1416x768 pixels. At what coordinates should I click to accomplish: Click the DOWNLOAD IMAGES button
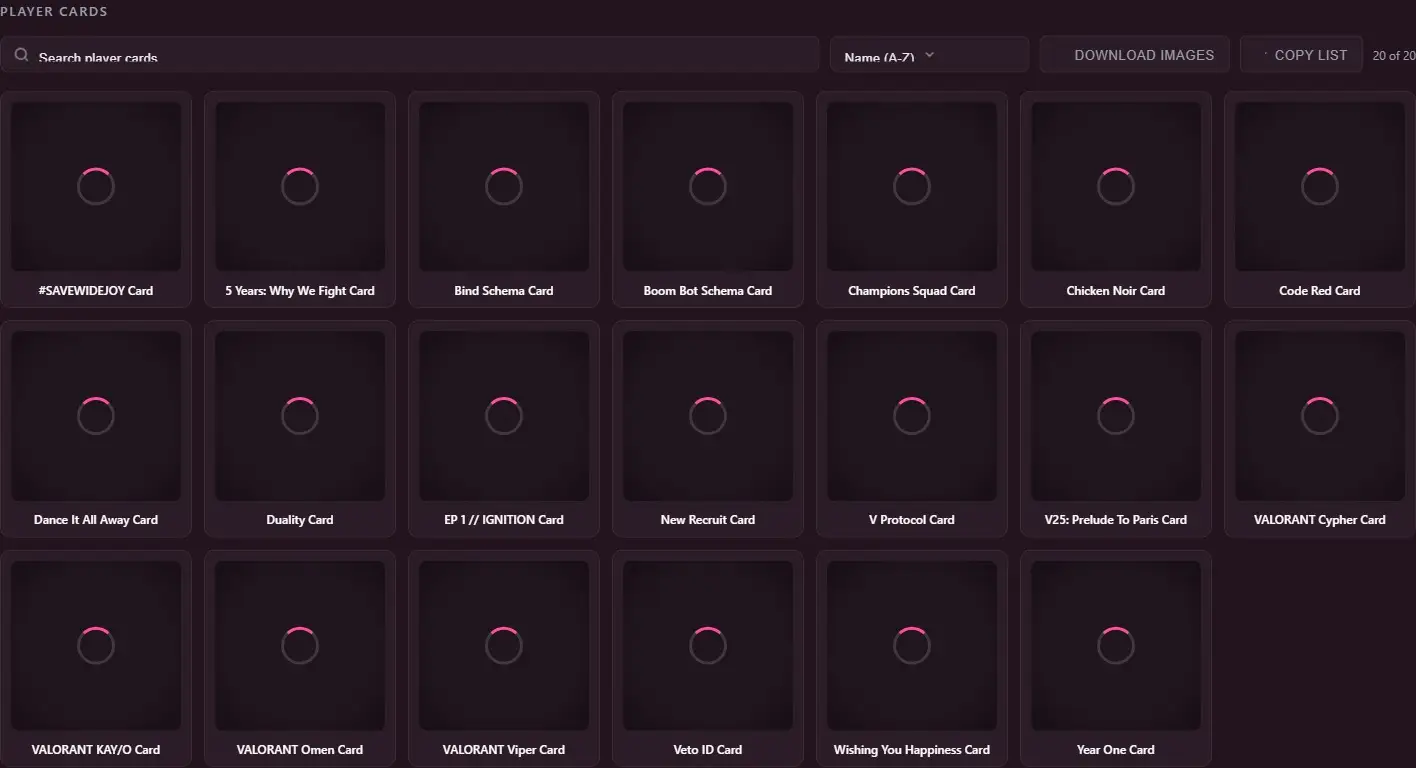coord(1135,55)
